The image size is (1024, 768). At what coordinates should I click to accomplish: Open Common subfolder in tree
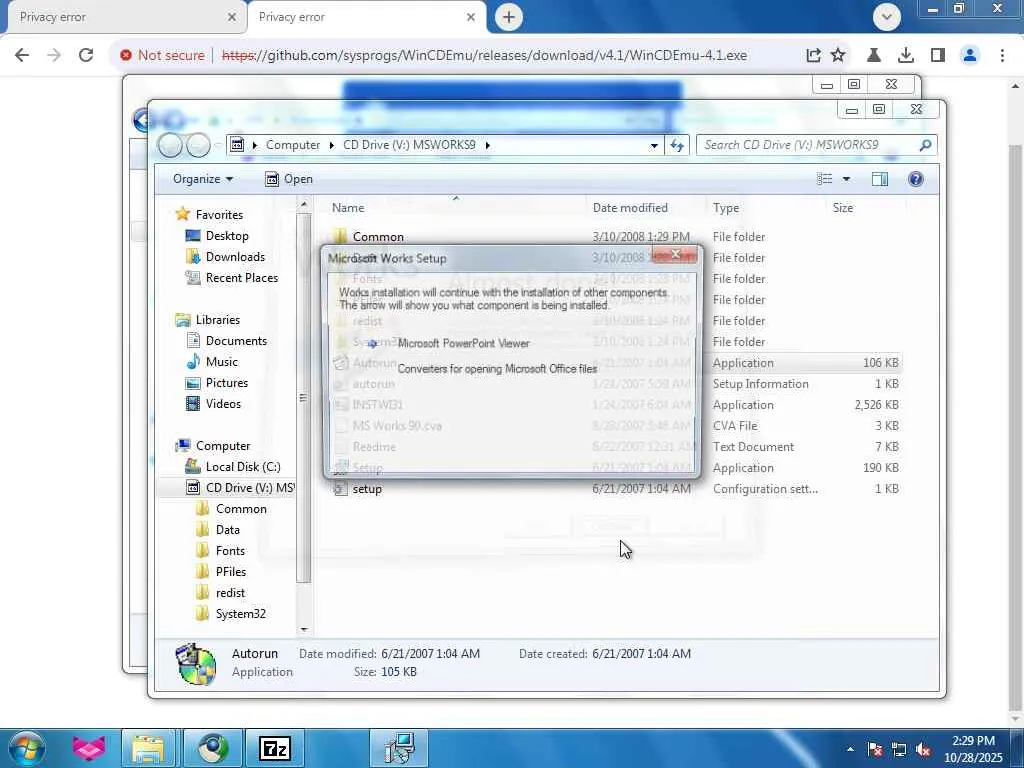(x=241, y=509)
